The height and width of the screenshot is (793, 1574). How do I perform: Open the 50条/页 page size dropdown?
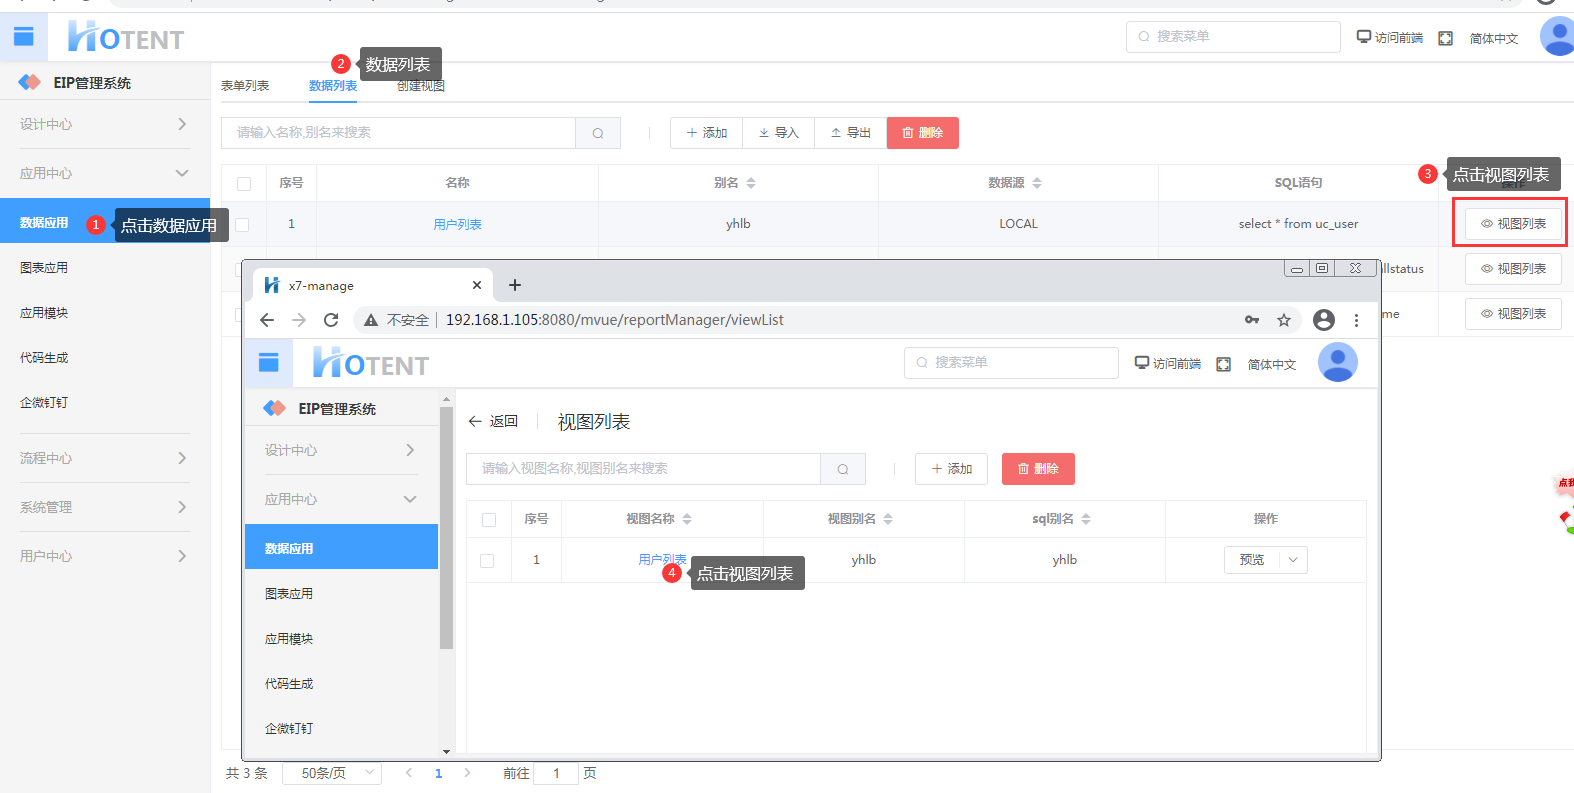tap(332, 773)
